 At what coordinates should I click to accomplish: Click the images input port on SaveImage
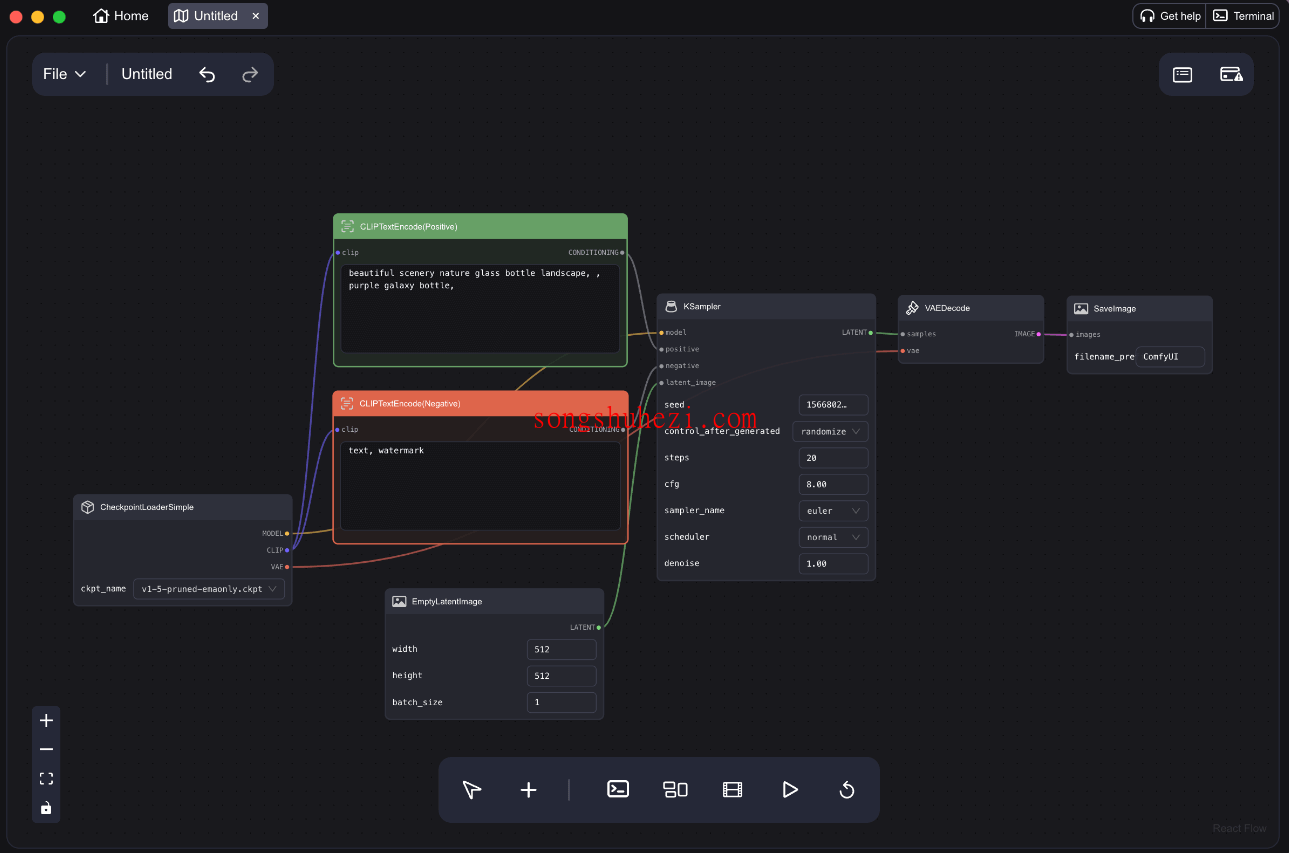pos(1071,335)
